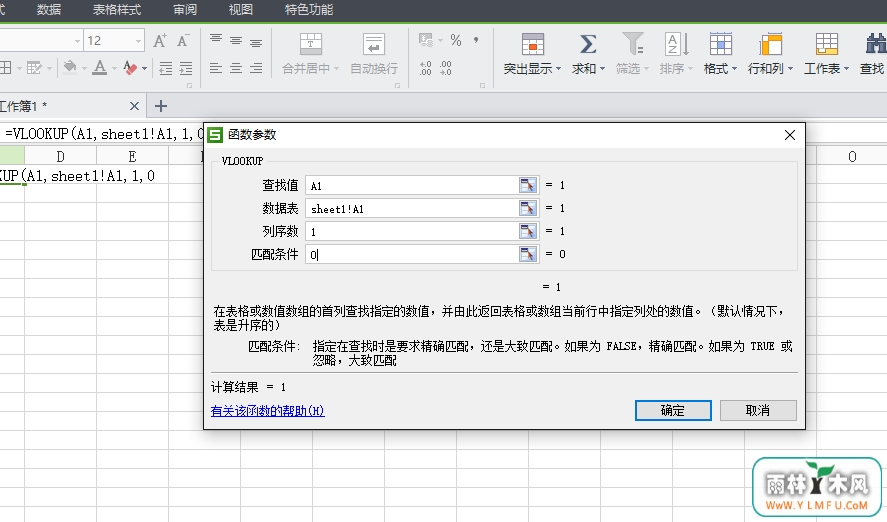Select the middle vertical align icon
The height and width of the screenshot is (522, 887).
pyautogui.click(x=236, y=41)
